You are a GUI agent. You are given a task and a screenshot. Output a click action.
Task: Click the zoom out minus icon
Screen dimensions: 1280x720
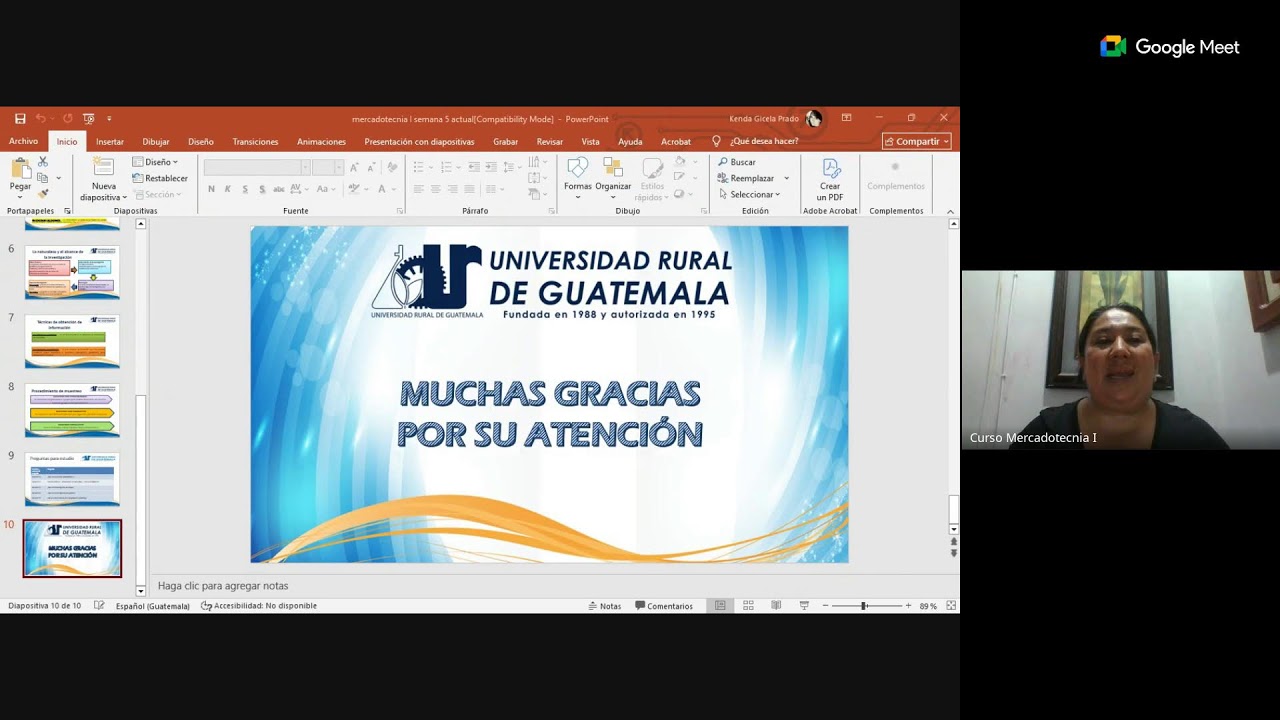point(825,606)
